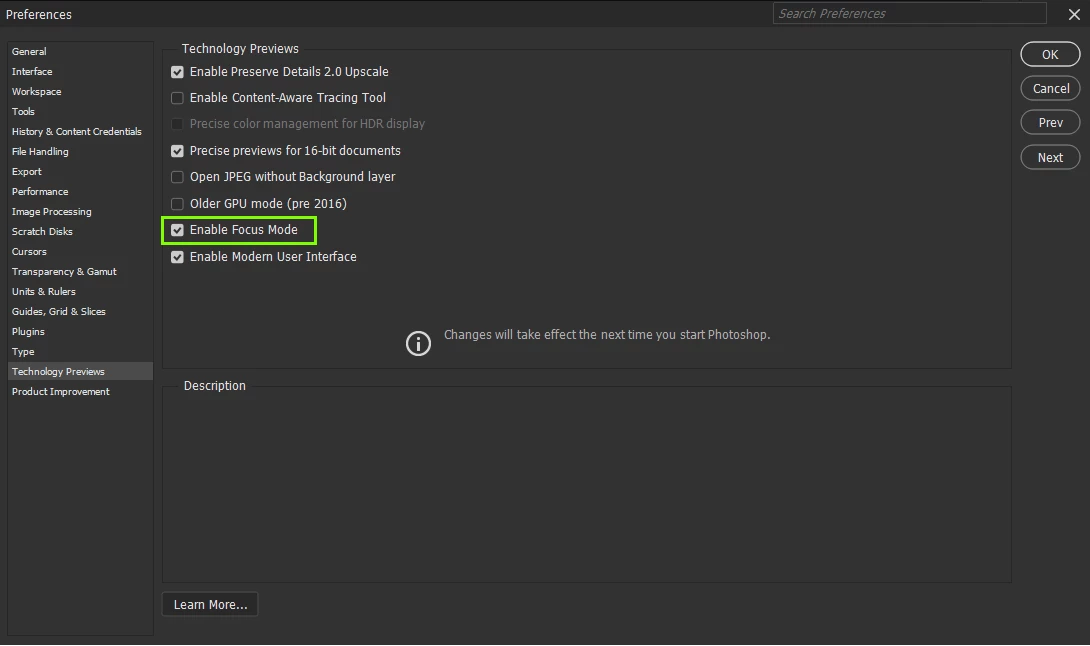Toggle Precise previews for 16-bit documents
The width and height of the screenshot is (1090, 646).
(x=177, y=151)
